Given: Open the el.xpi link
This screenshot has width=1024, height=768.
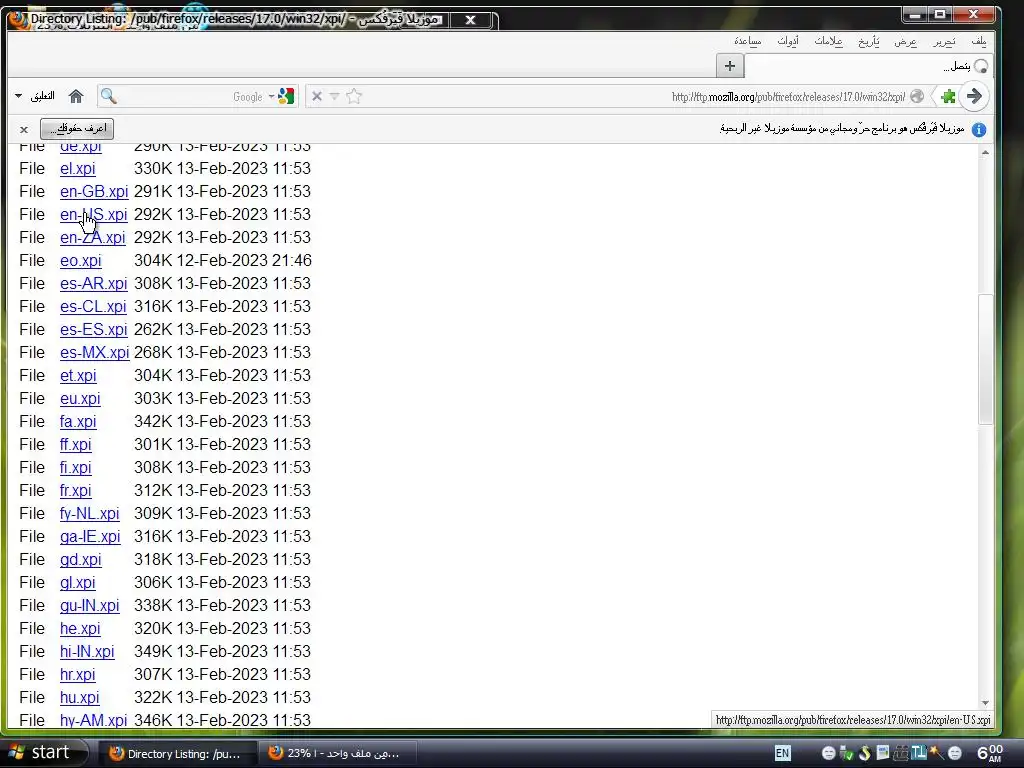Looking at the screenshot, I should [x=78, y=168].
